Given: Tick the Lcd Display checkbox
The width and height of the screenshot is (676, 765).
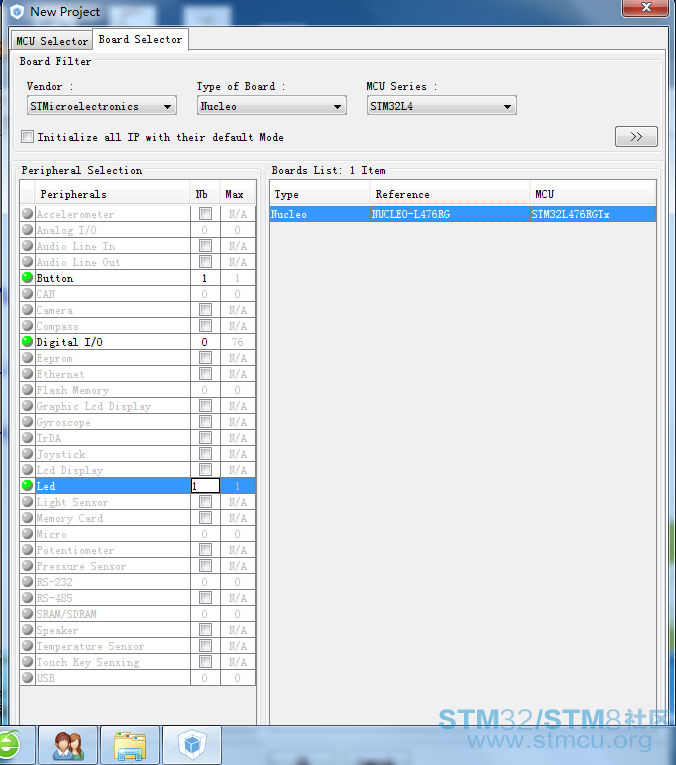Looking at the screenshot, I should (x=205, y=470).
